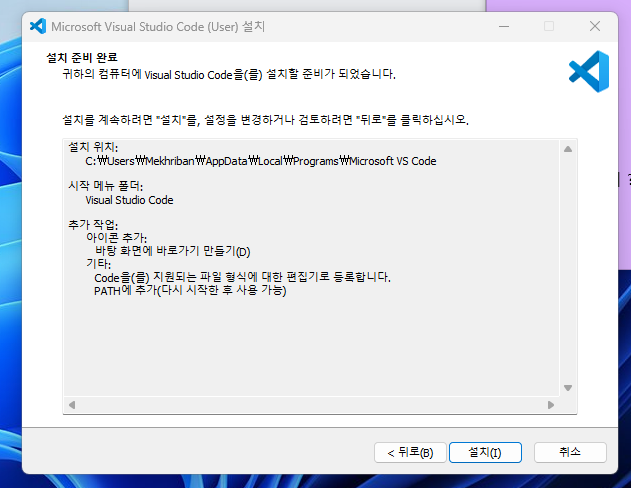Close the VS Code setup window

pos(595,27)
